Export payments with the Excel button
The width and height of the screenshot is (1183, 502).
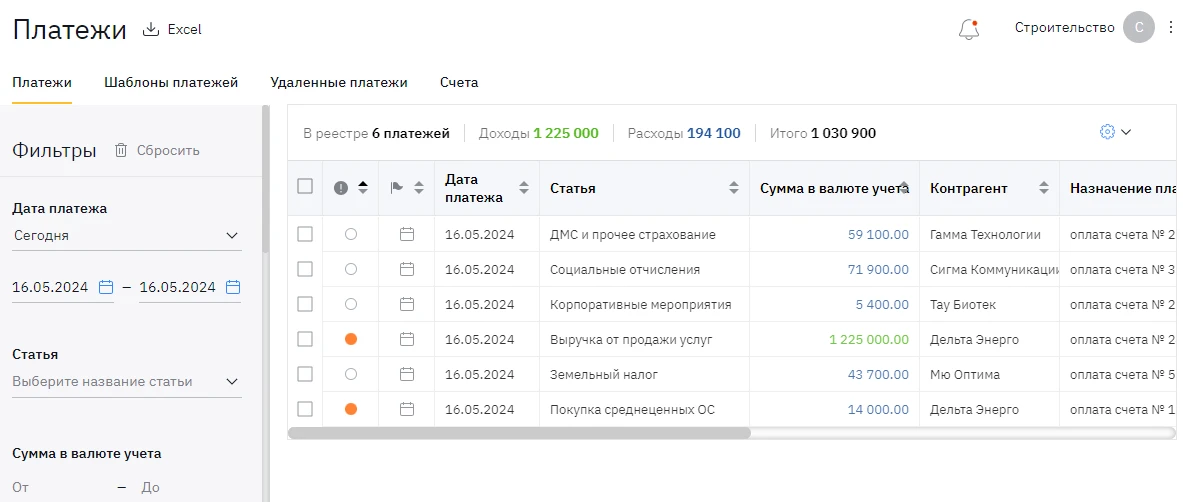tap(173, 29)
